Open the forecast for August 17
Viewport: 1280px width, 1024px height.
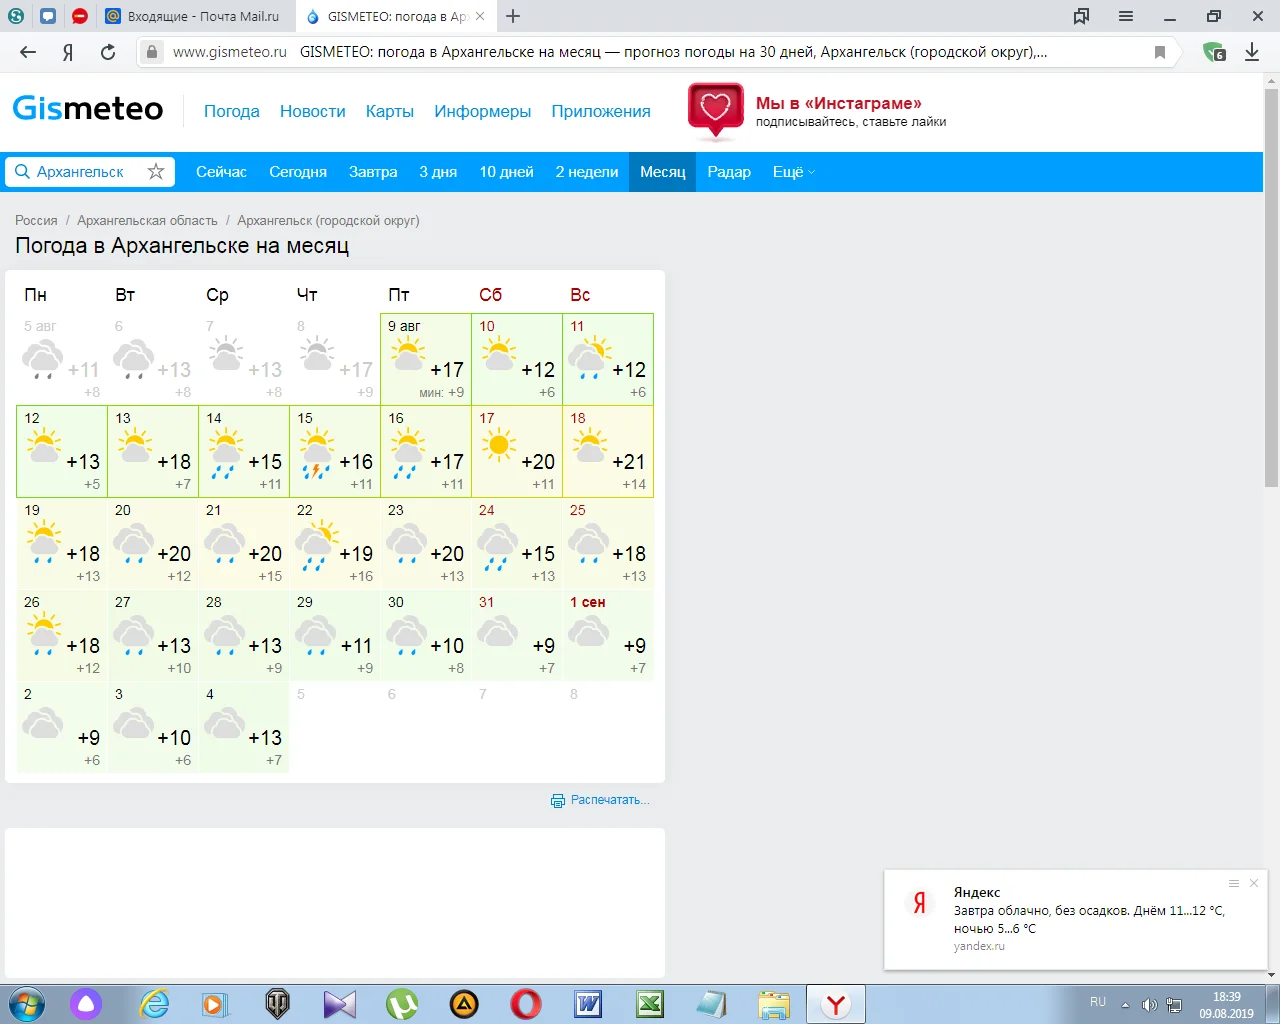click(517, 452)
